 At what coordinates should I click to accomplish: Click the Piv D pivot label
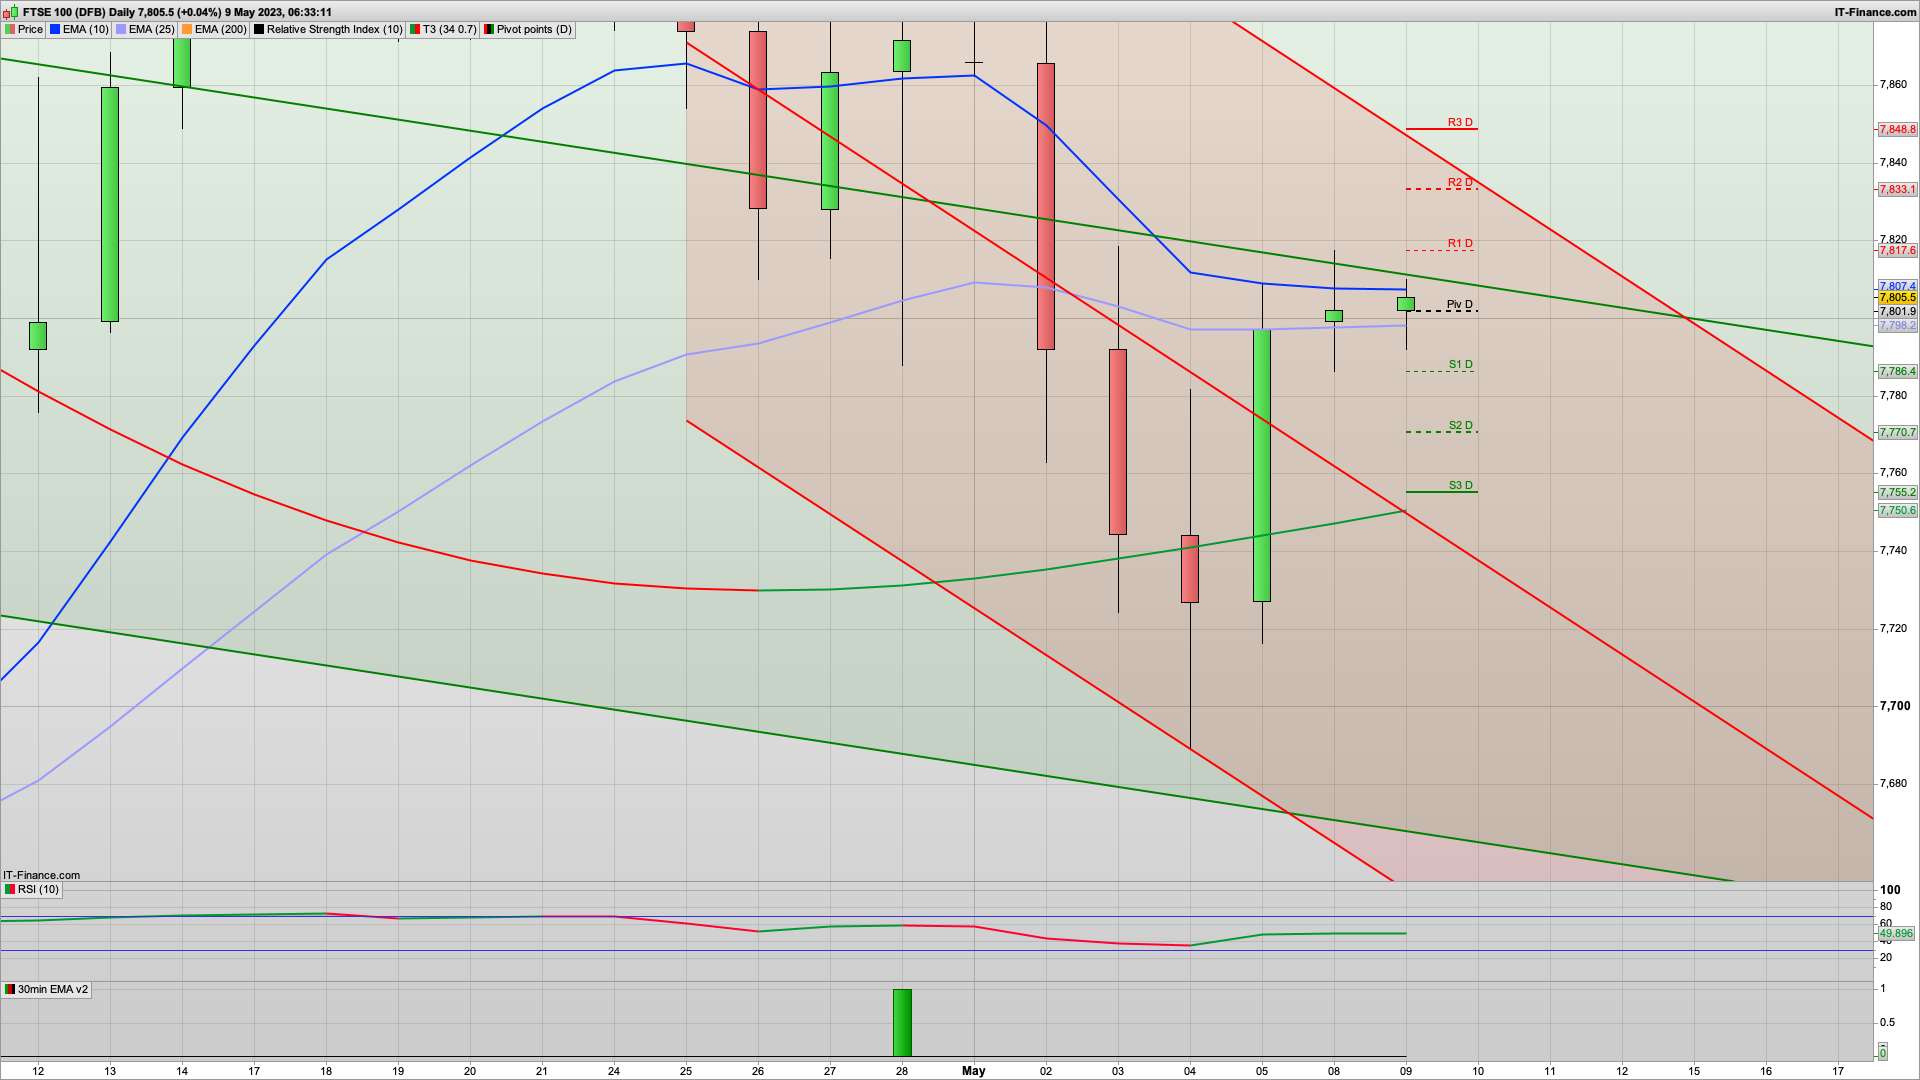point(1459,304)
